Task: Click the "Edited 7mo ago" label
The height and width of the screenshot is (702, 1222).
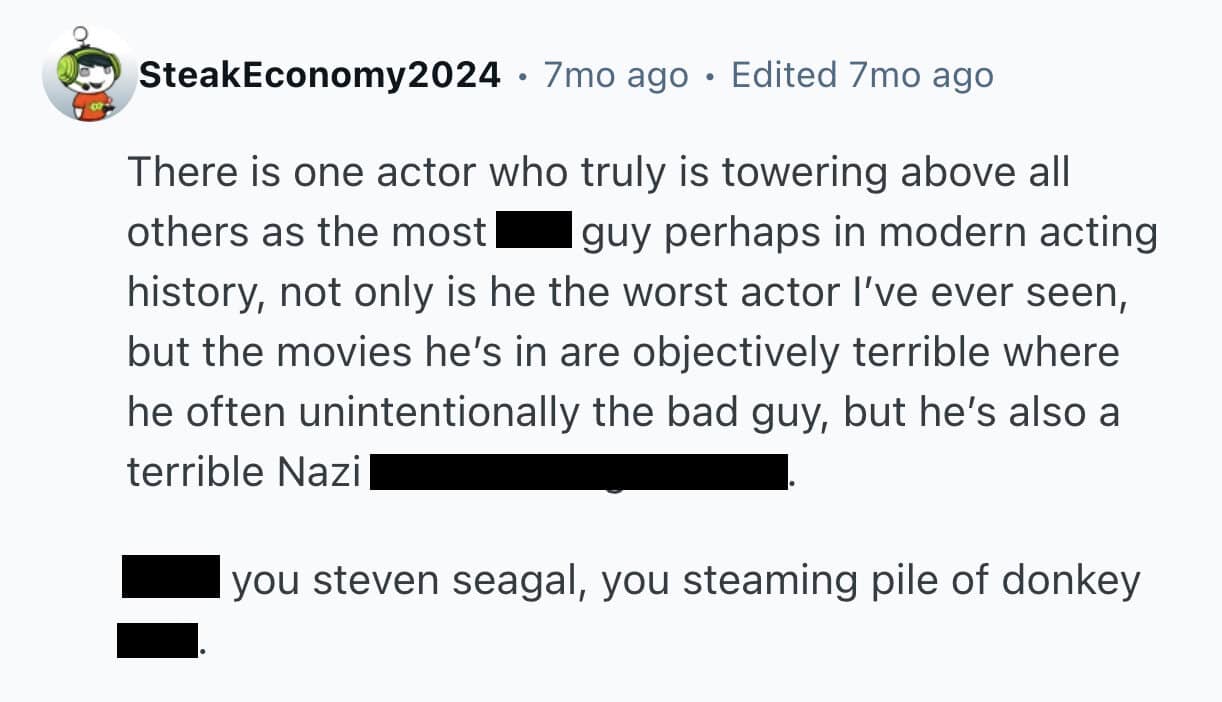Action: click(x=862, y=75)
